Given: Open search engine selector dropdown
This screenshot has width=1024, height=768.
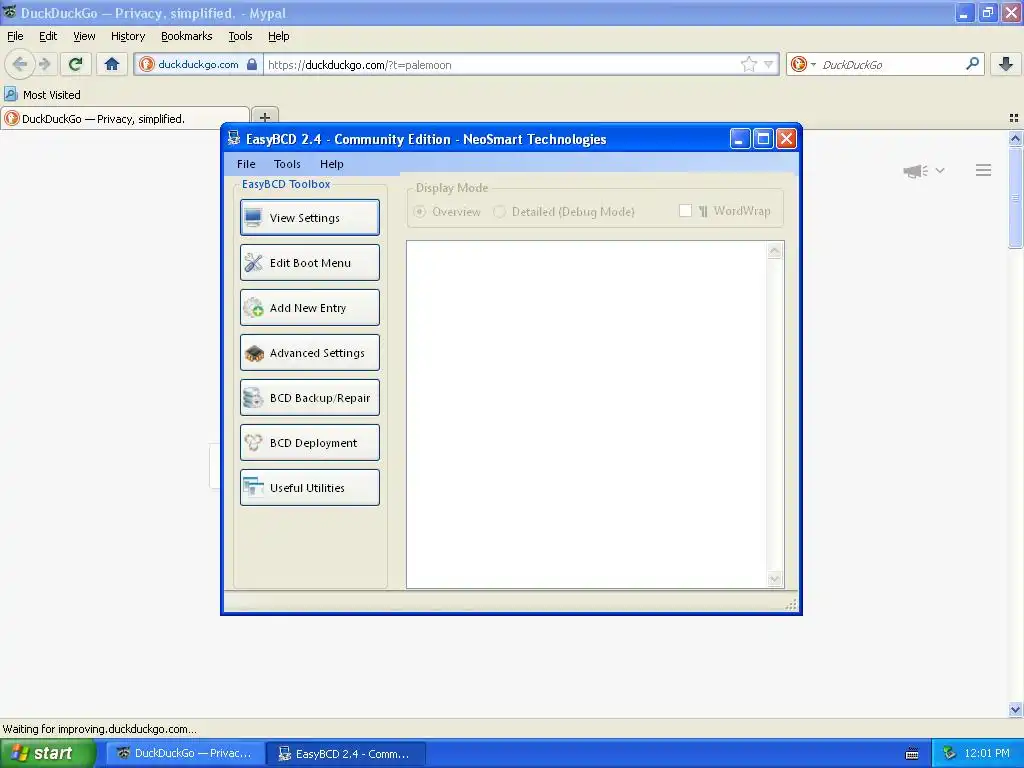Looking at the screenshot, I should (803, 64).
